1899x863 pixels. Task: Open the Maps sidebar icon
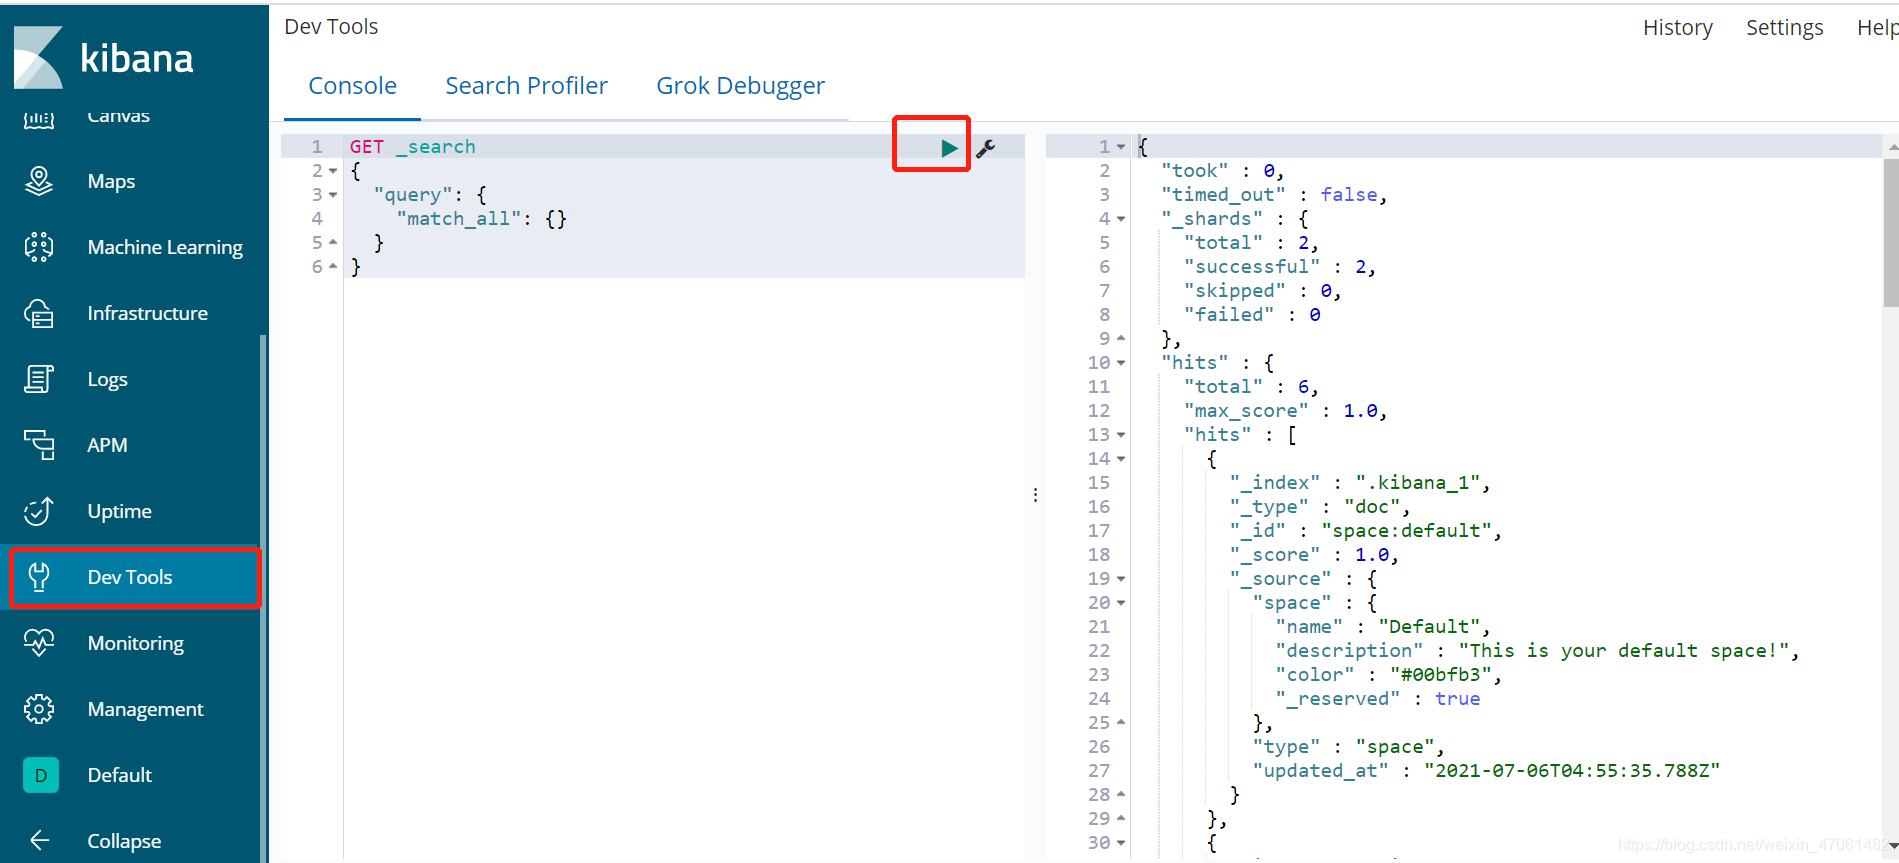(39, 181)
